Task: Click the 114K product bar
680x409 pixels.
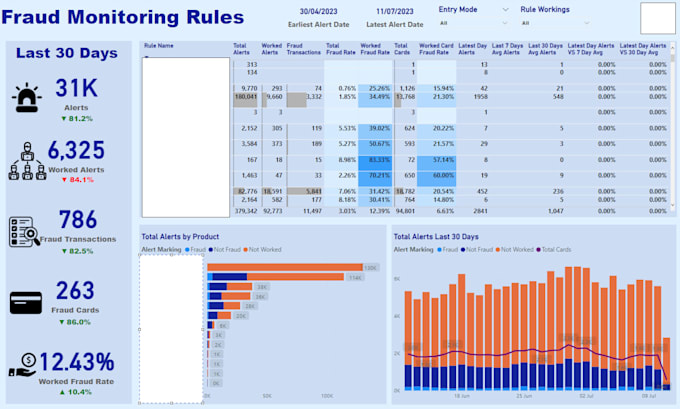Action: 276,277
